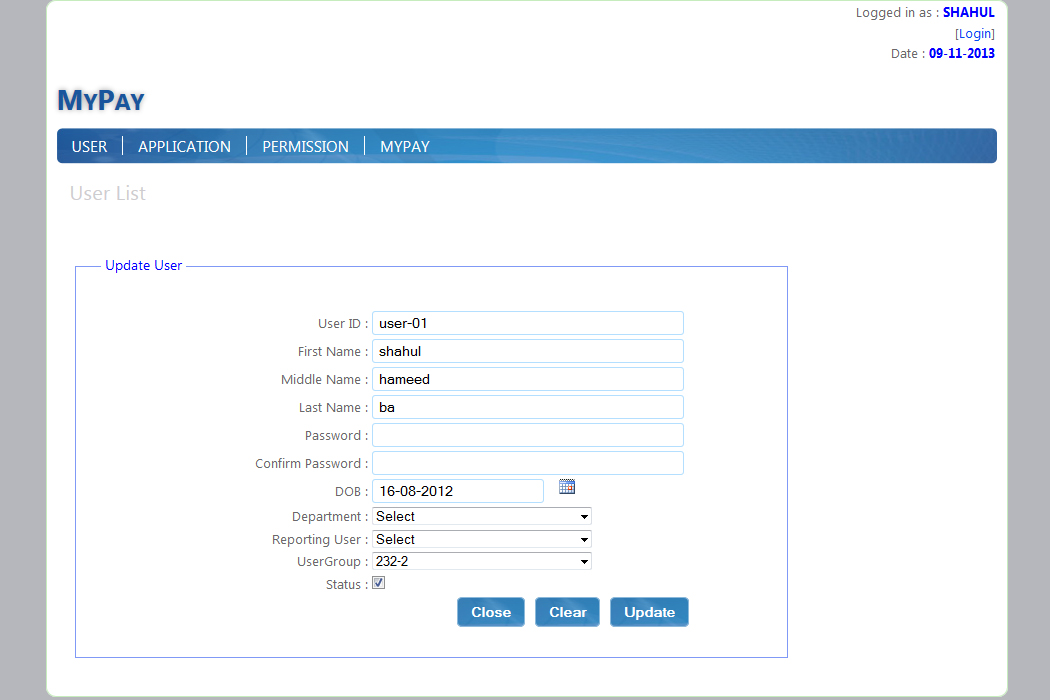Screen dimensions: 1050x700
Task: Click the MyPay logo
Action: (x=101, y=100)
